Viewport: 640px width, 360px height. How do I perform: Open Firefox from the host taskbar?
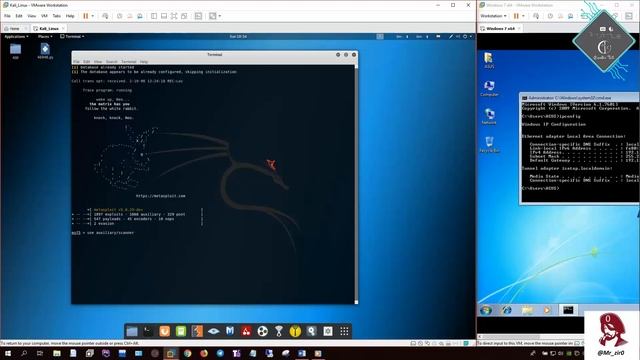point(204,353)
